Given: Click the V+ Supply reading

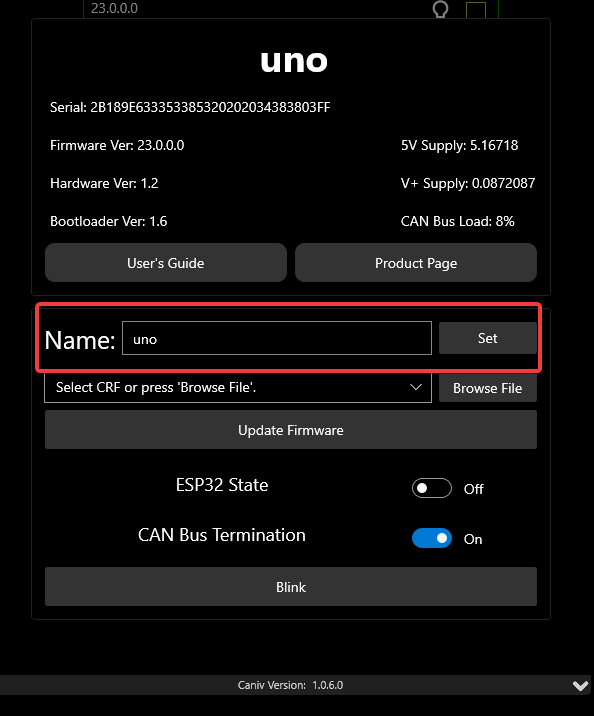Looking at the screenshot, I should (x=468, y=183).
